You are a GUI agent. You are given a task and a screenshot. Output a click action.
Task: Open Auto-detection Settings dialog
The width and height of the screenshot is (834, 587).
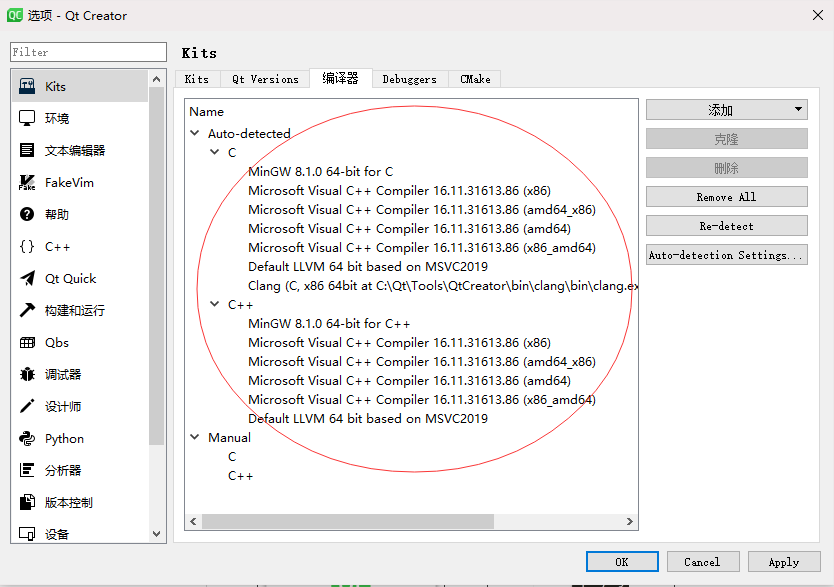(x=727, y=255)
